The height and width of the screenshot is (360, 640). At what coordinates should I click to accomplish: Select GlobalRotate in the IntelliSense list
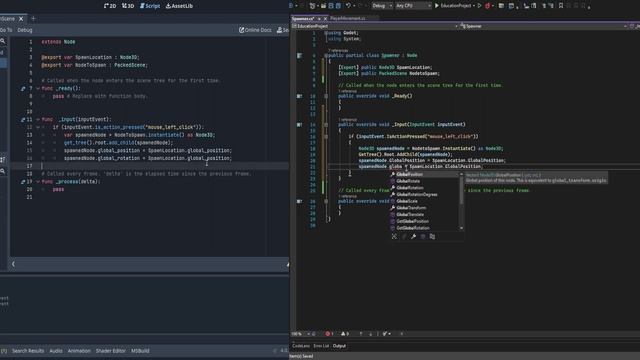(424, 181)
